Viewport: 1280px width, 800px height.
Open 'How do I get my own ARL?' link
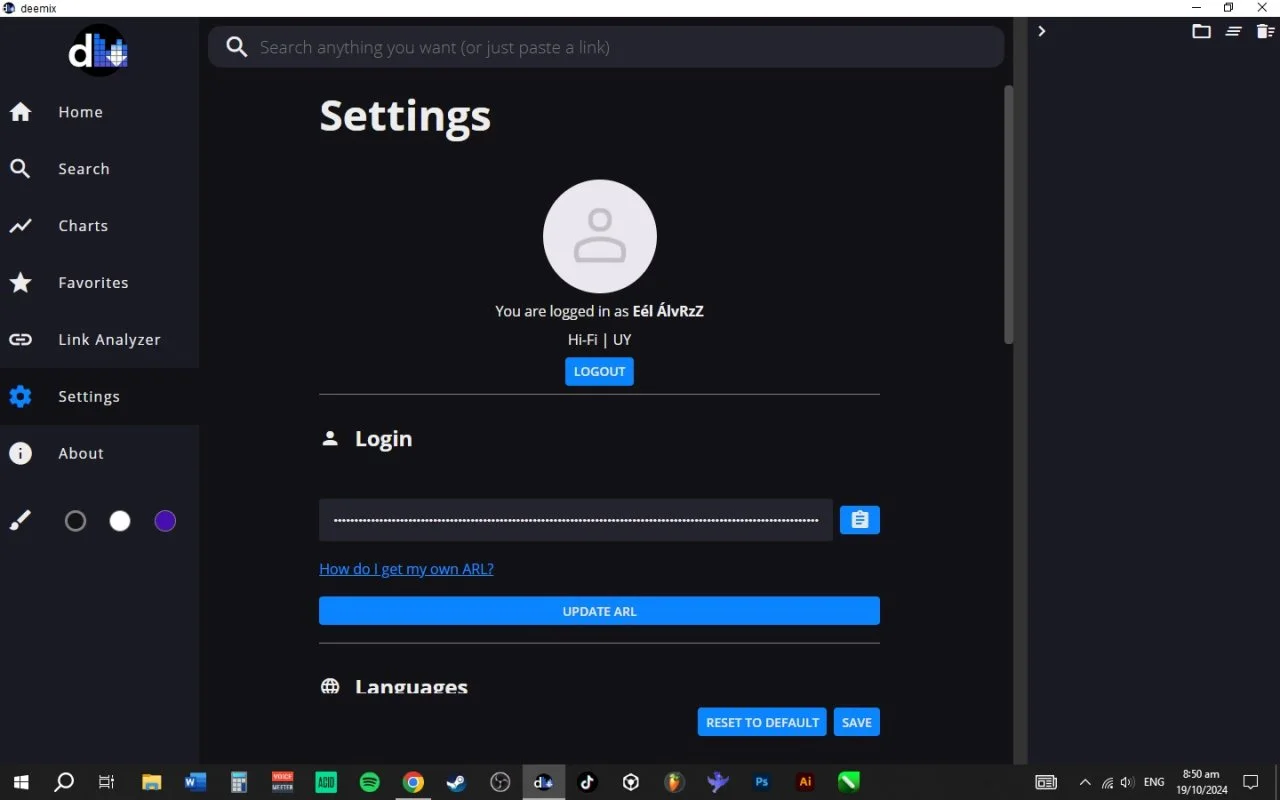(x=406, y=569)
